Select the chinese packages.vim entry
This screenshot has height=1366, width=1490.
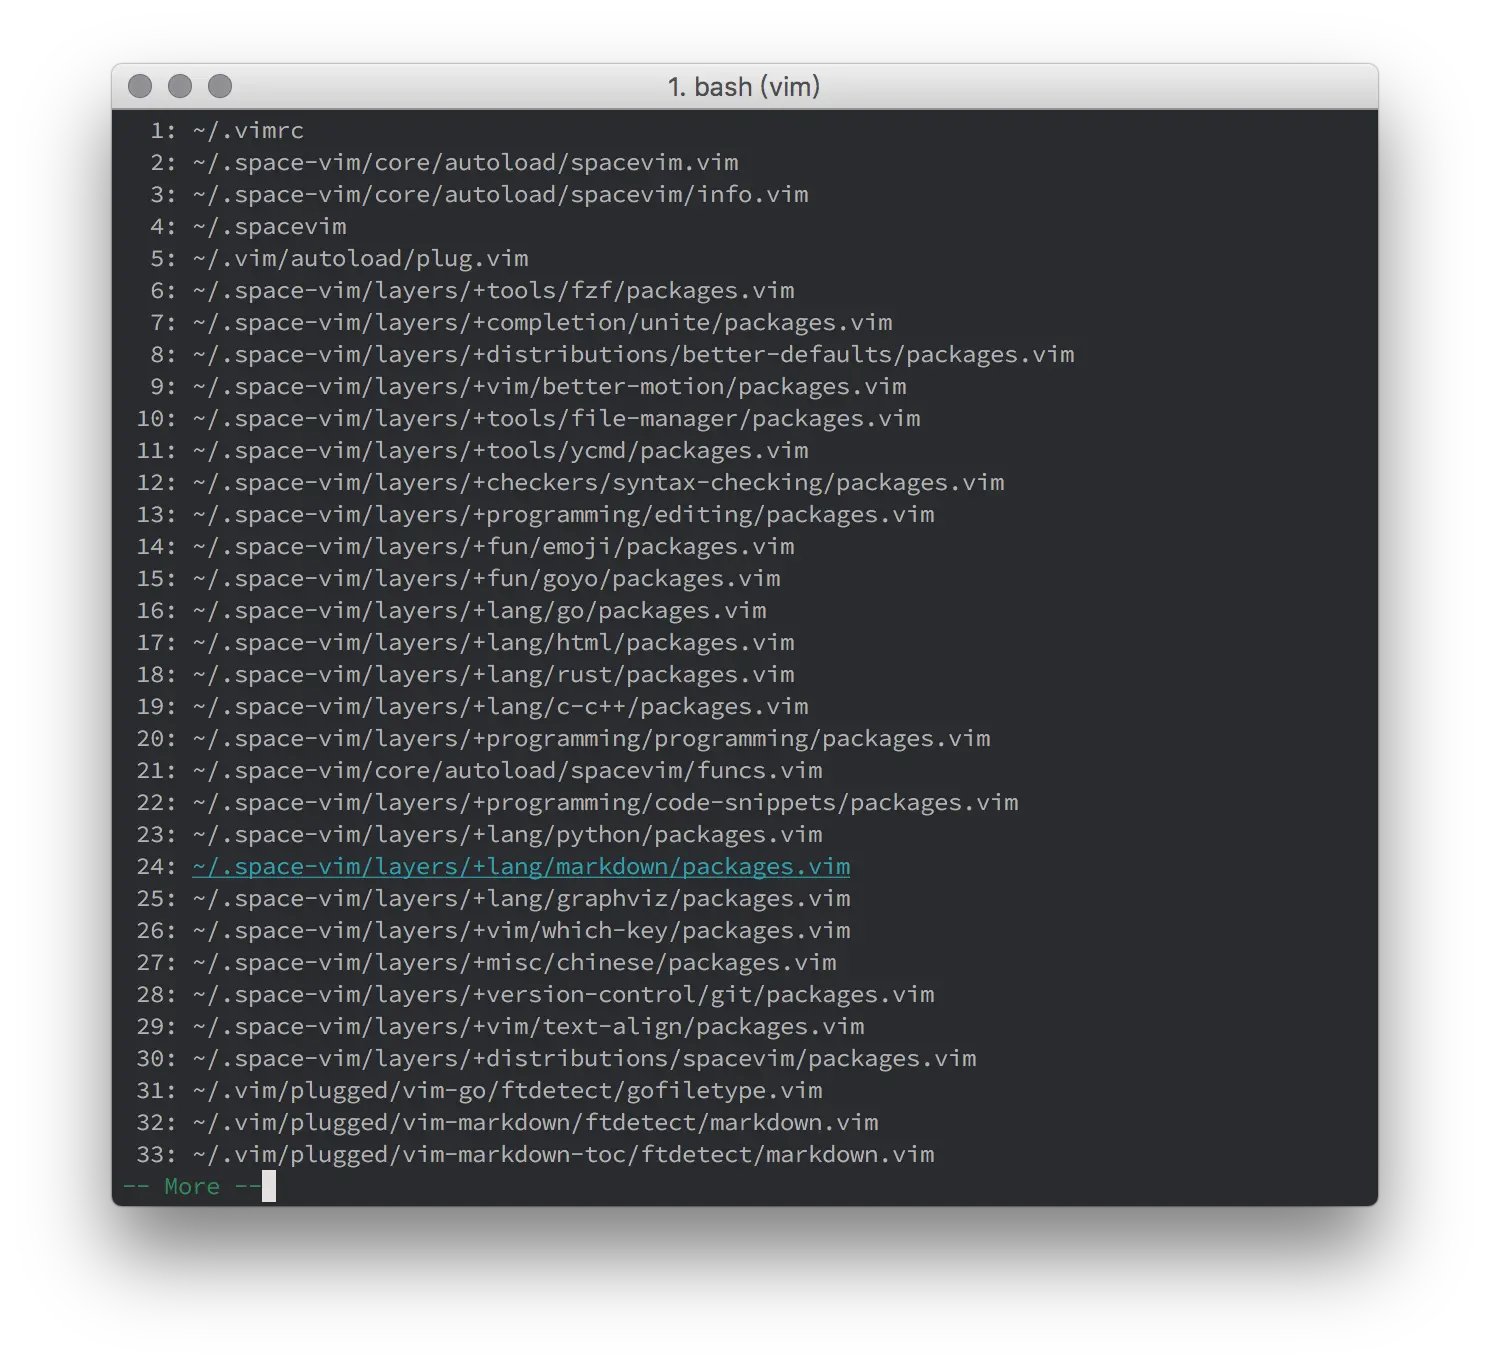tap(513, 962)
